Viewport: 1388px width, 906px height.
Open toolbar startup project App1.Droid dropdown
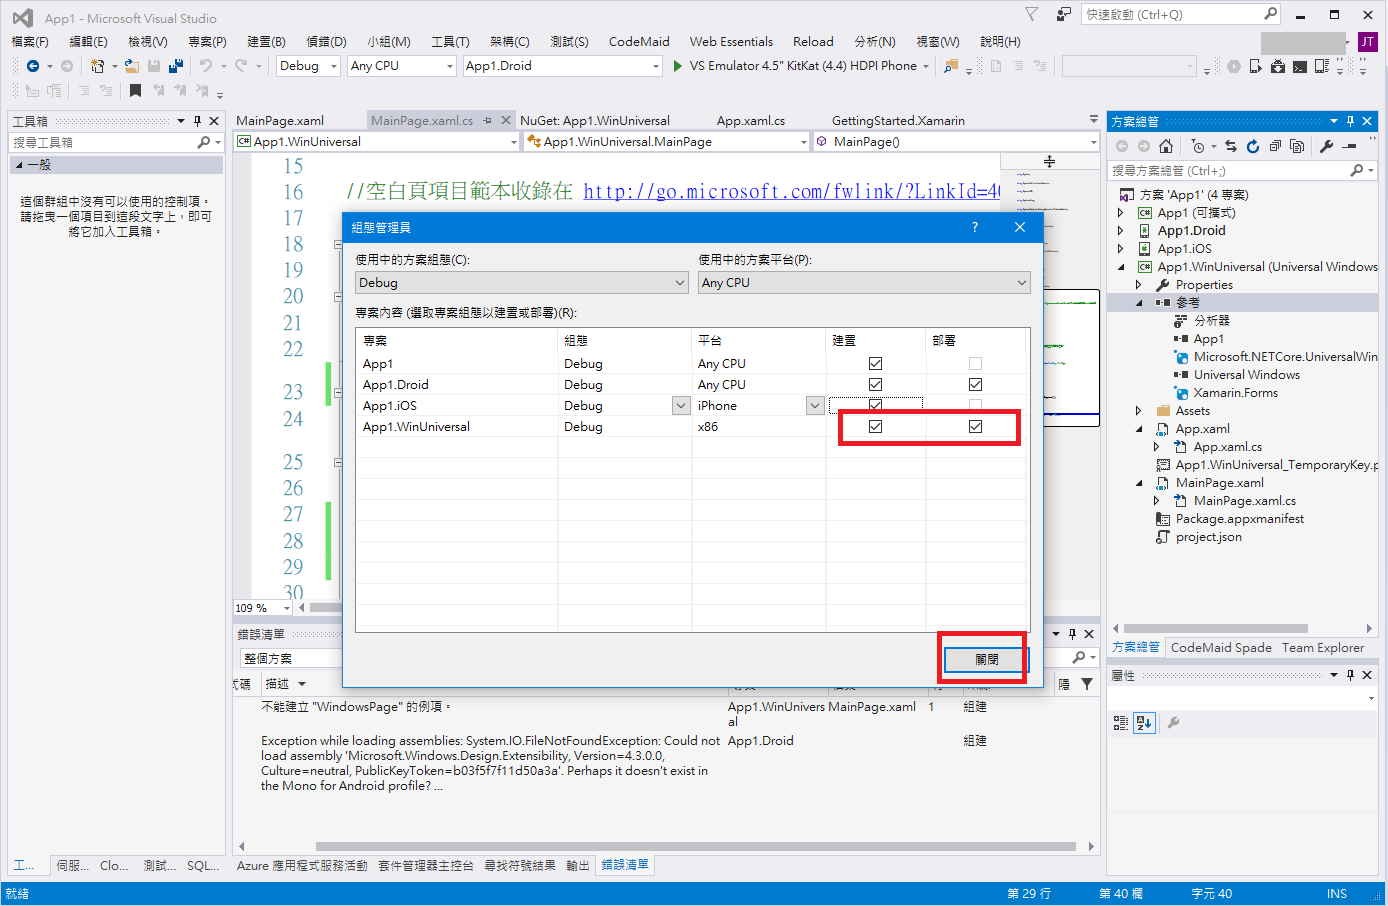(563, 66)
